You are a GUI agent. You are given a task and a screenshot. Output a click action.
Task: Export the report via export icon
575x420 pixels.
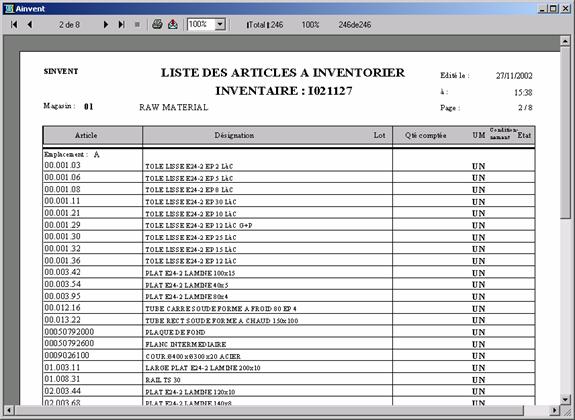tap(173, 24)
